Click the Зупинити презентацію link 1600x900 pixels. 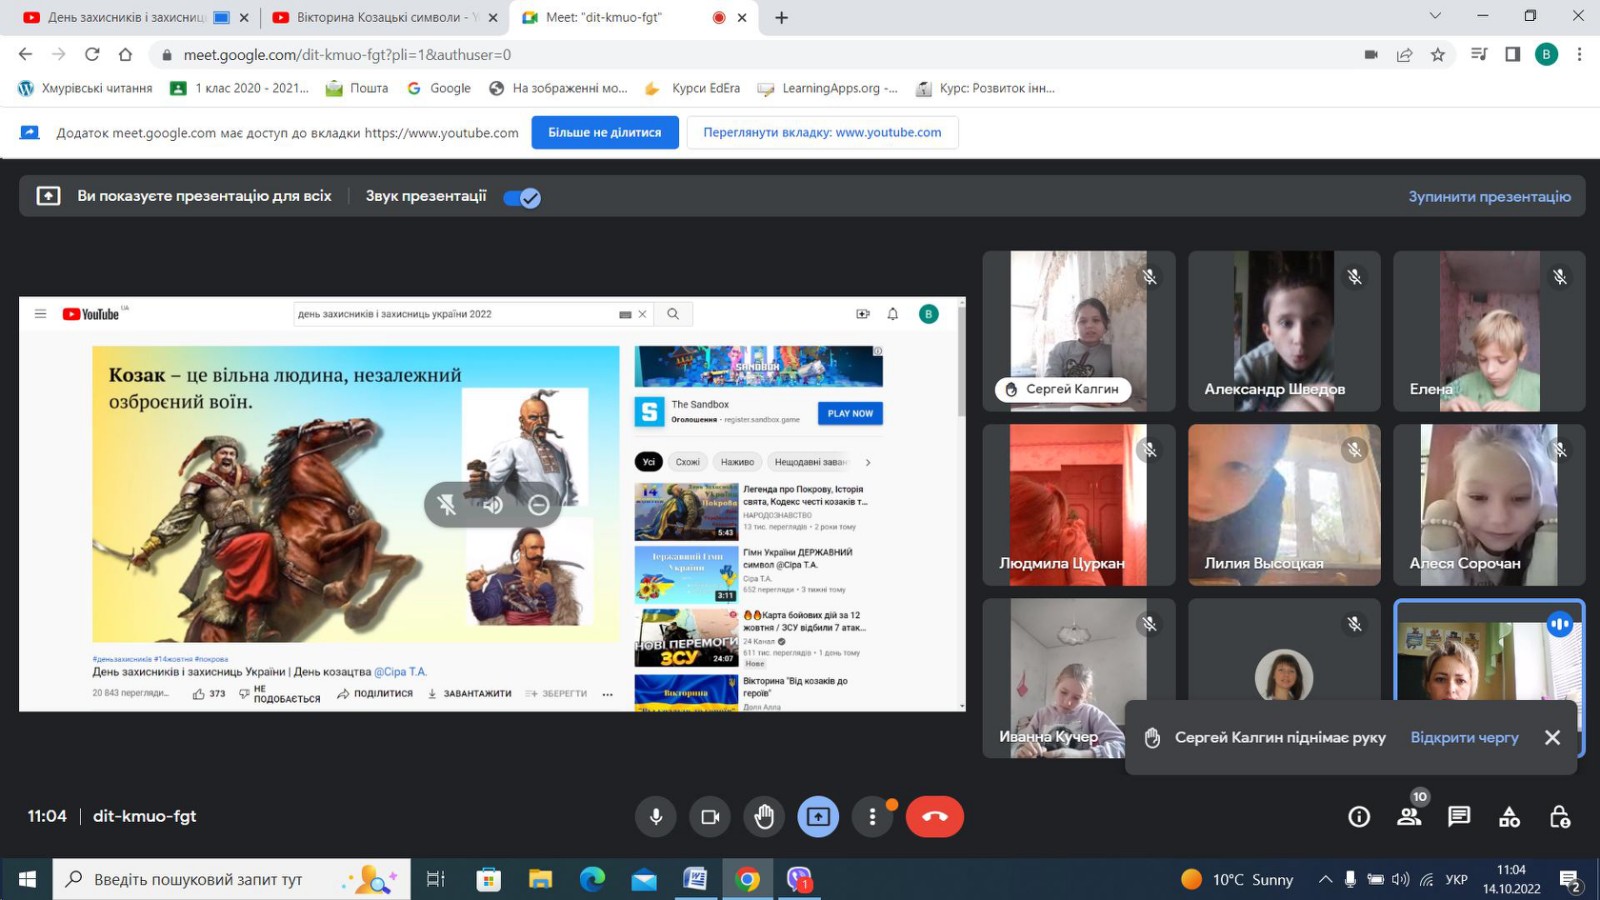click(x=1489, y=197)
